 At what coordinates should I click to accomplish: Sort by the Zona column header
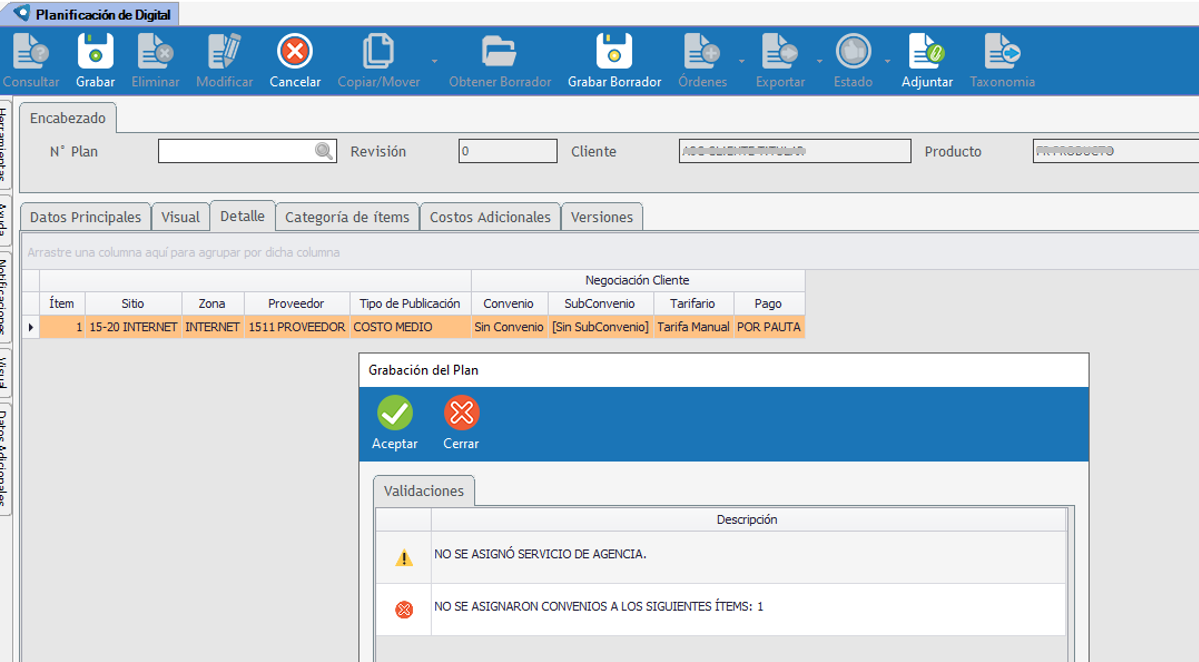(x=213, y=303)
